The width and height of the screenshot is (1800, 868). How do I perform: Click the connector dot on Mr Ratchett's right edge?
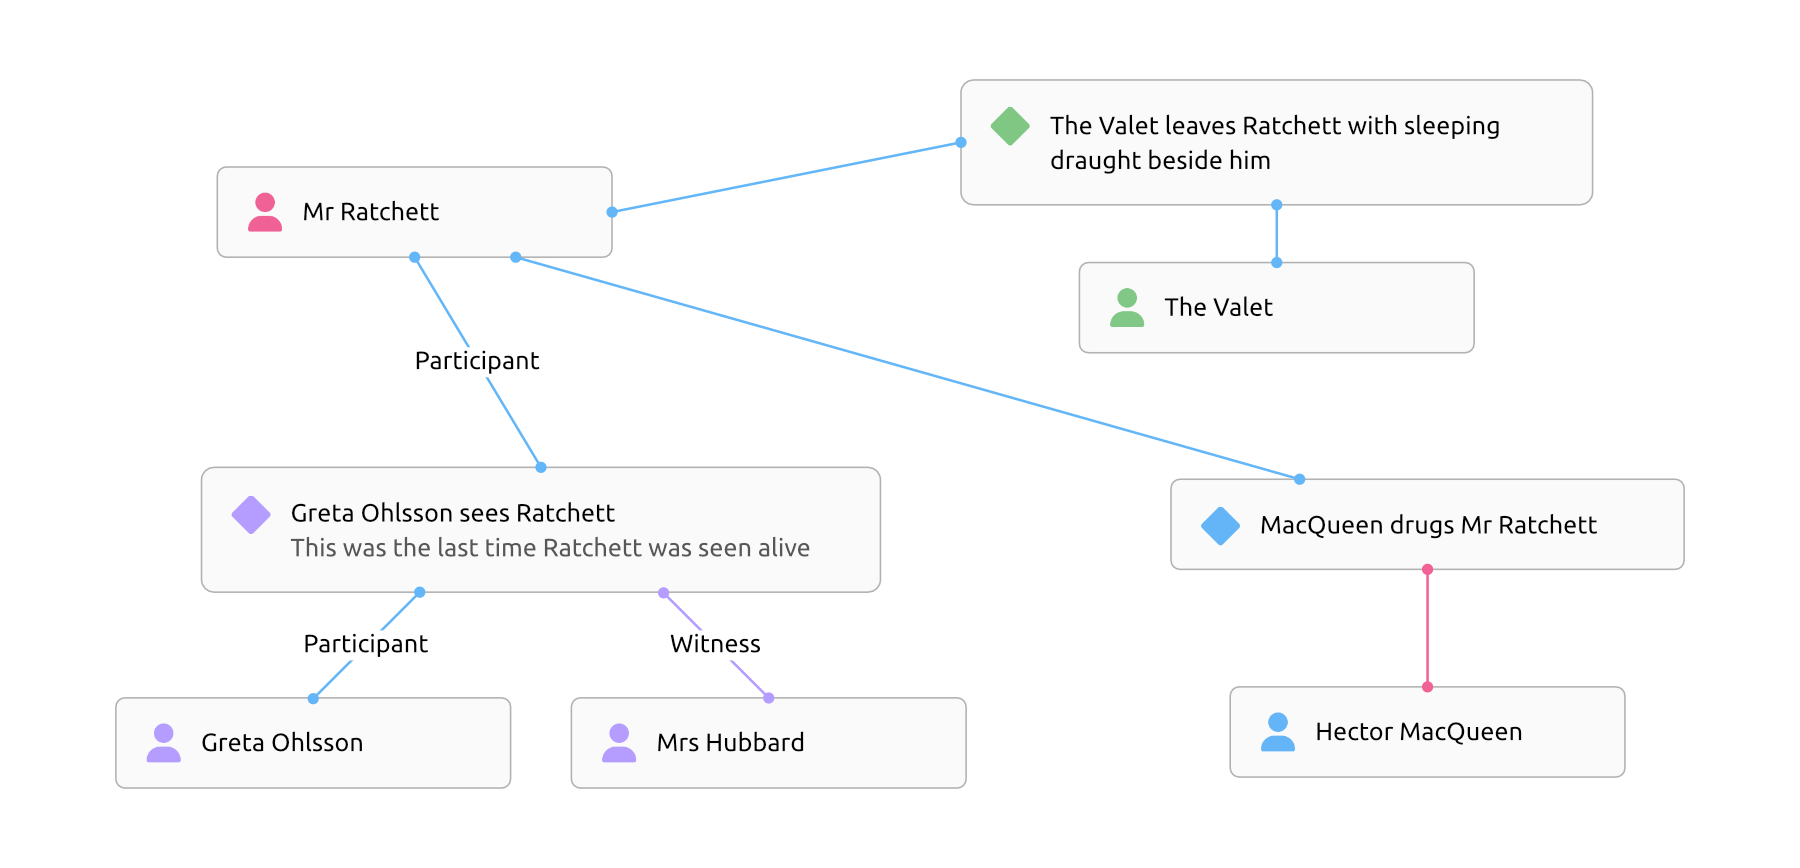point(612,212)
